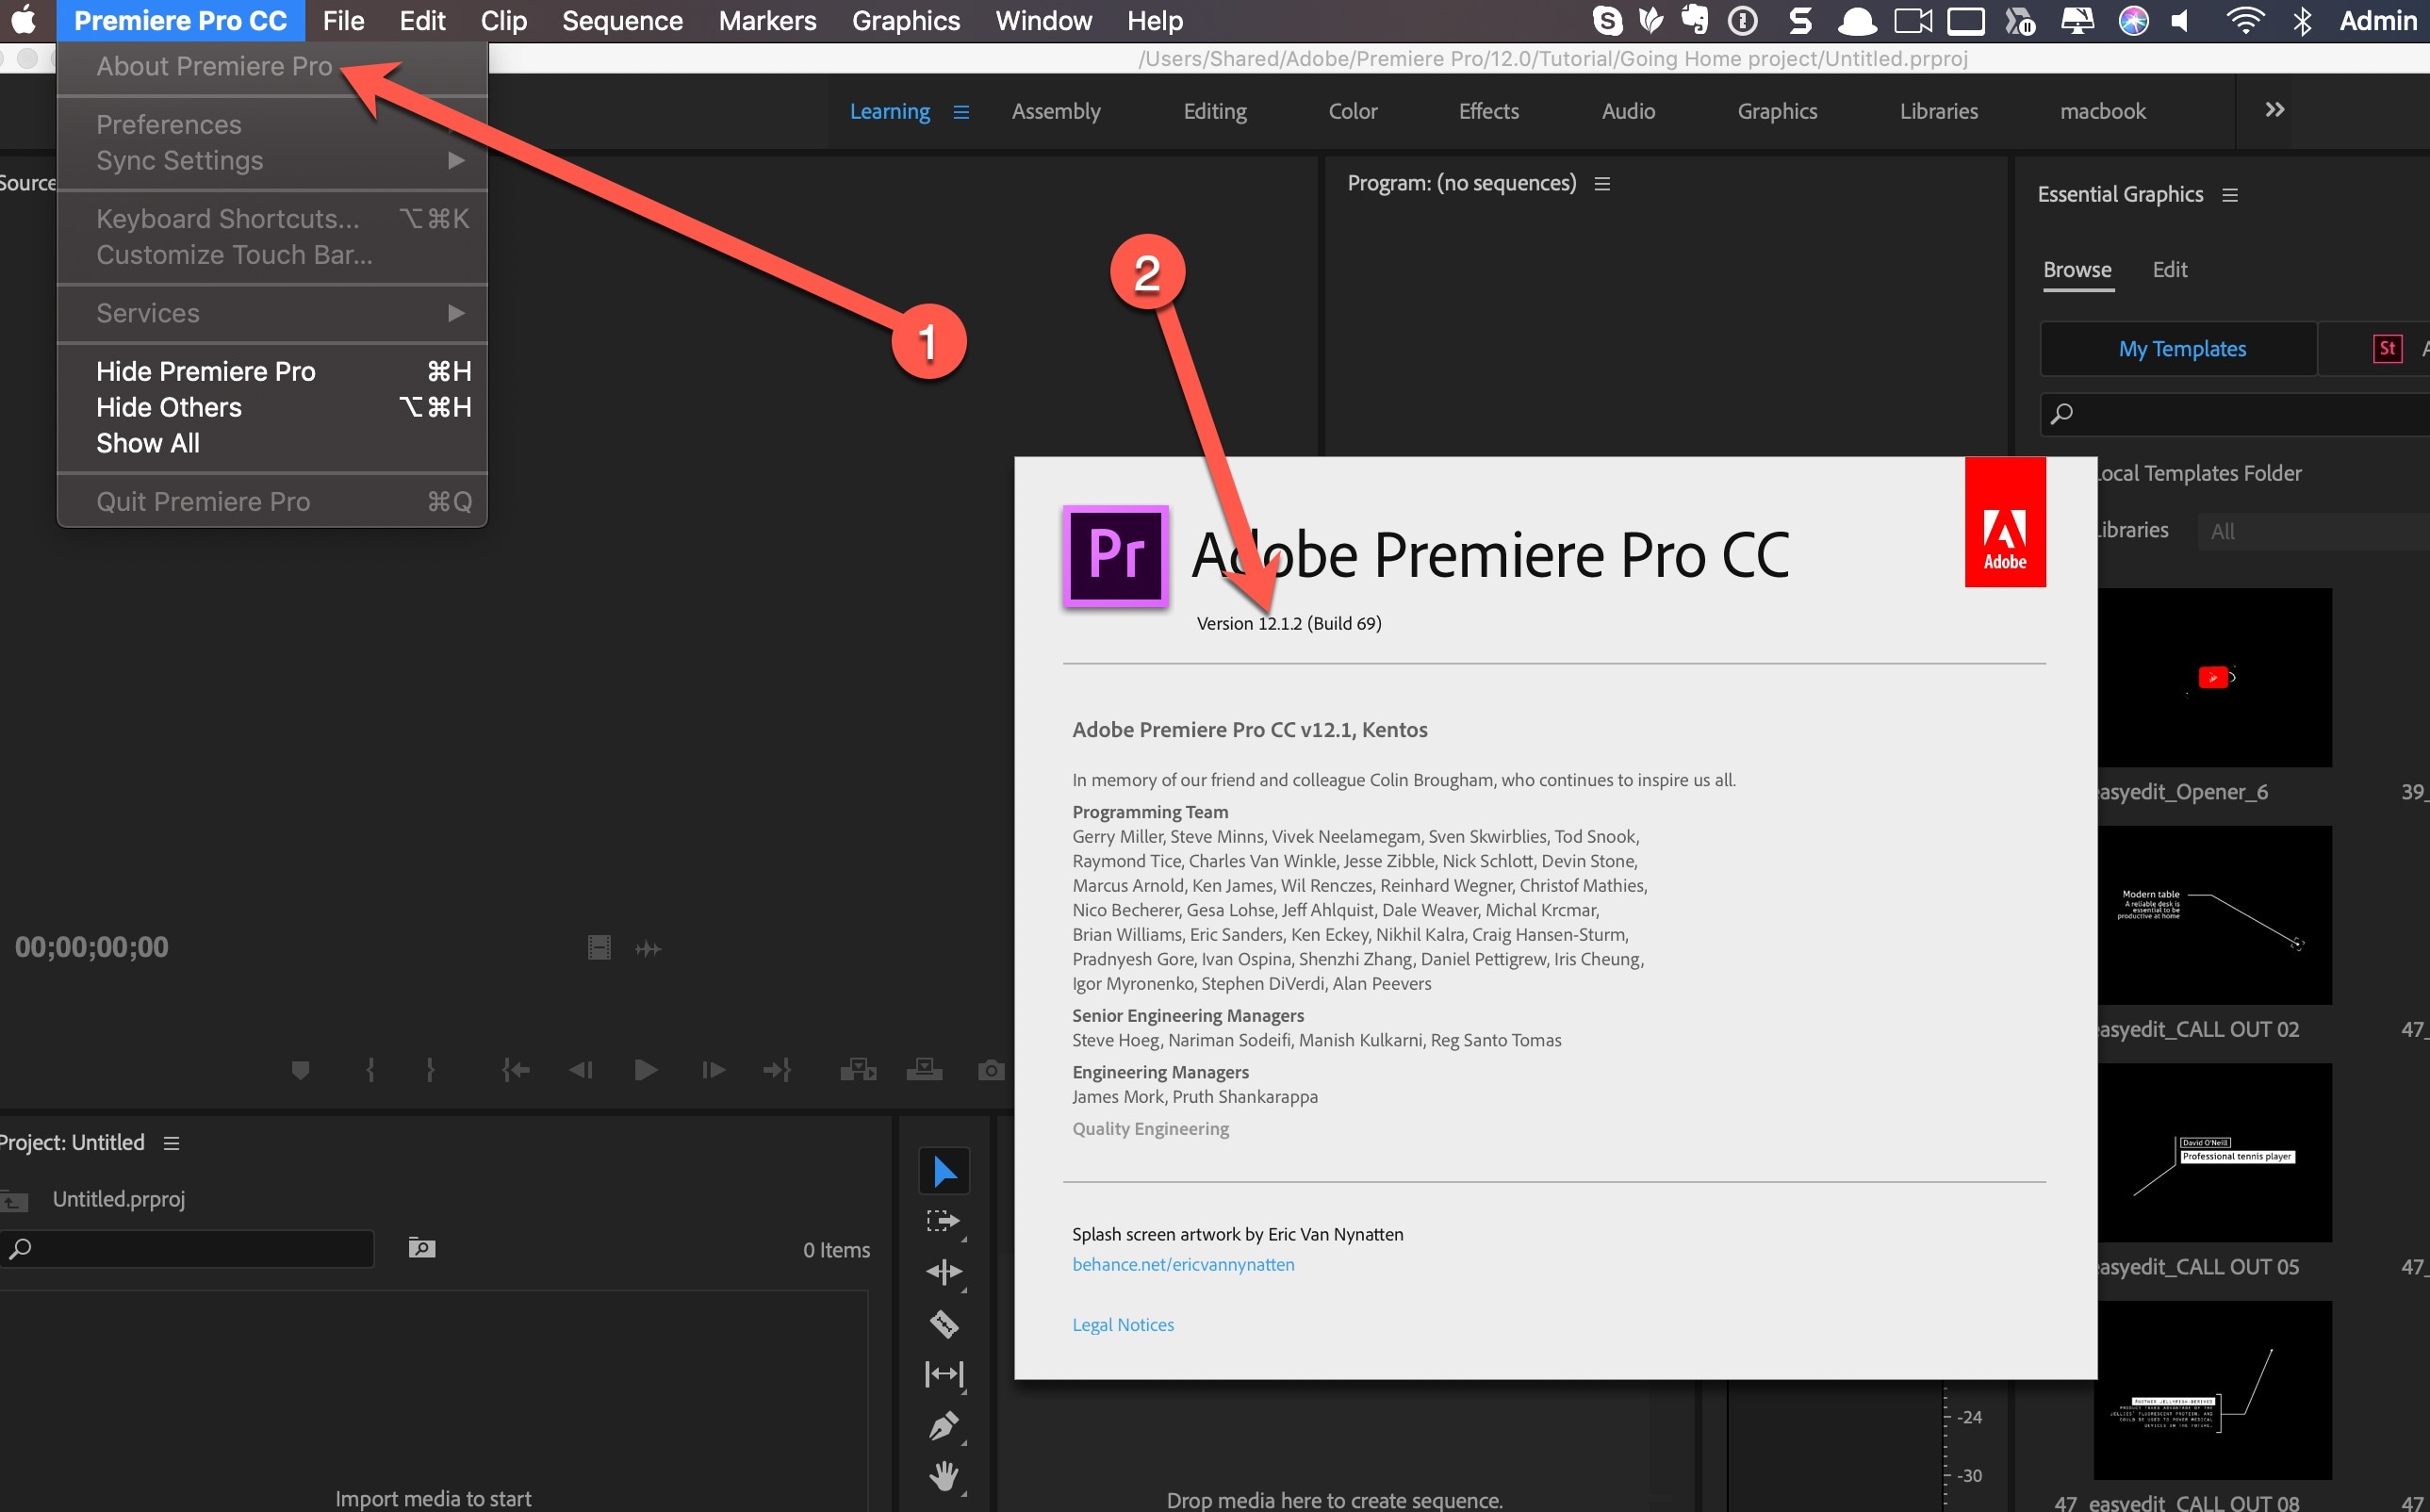Screen dimensions: 2430x1512
Task: Select the Slip tool
Action: (943, 1374)
